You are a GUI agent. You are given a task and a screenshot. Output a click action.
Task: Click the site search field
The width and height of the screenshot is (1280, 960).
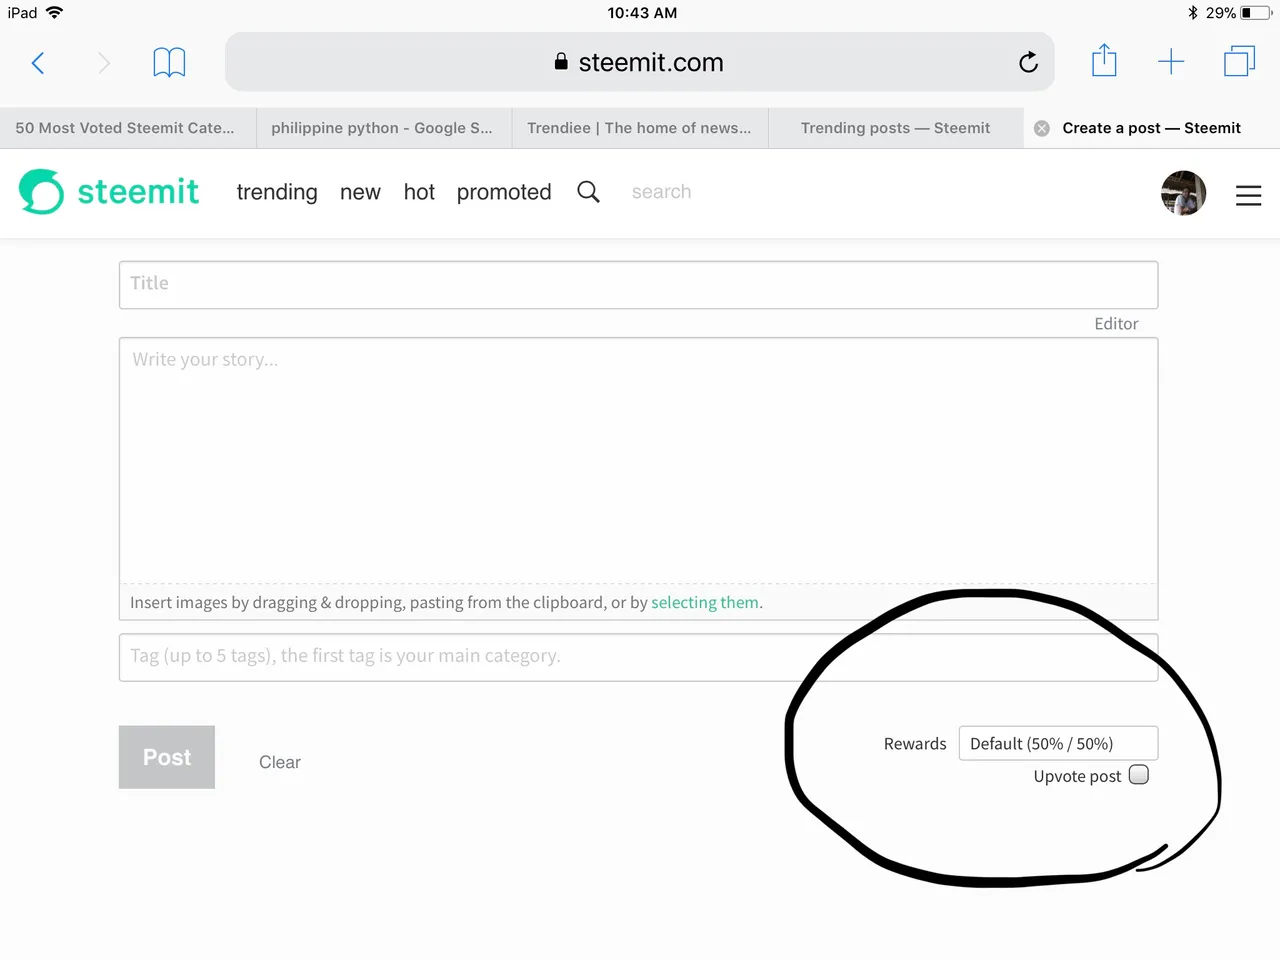click(662, 192)
